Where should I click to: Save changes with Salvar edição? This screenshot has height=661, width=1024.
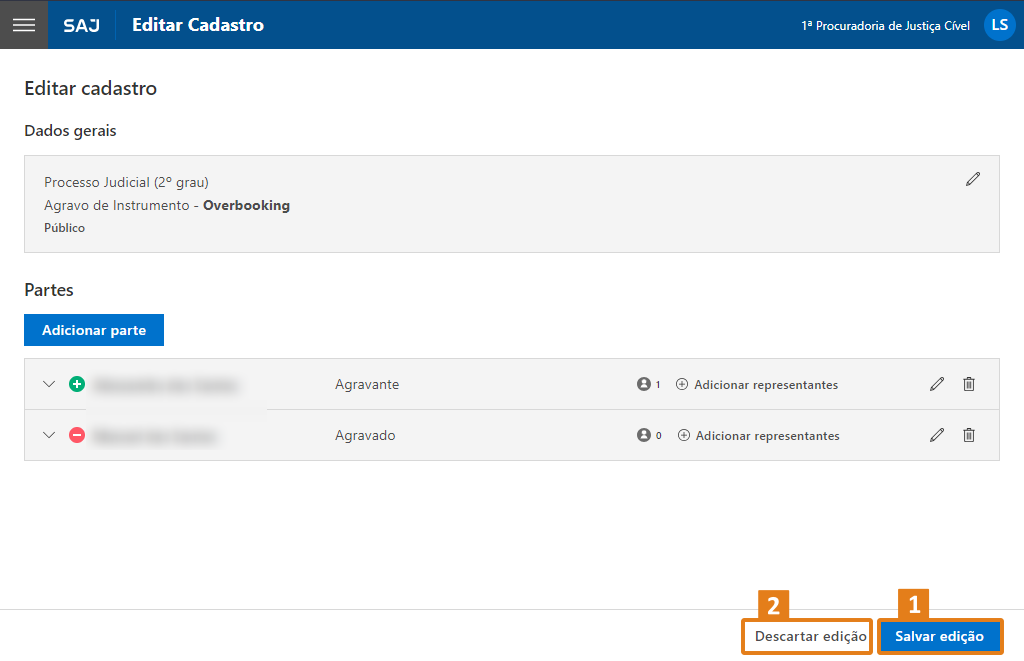point(939,636)
